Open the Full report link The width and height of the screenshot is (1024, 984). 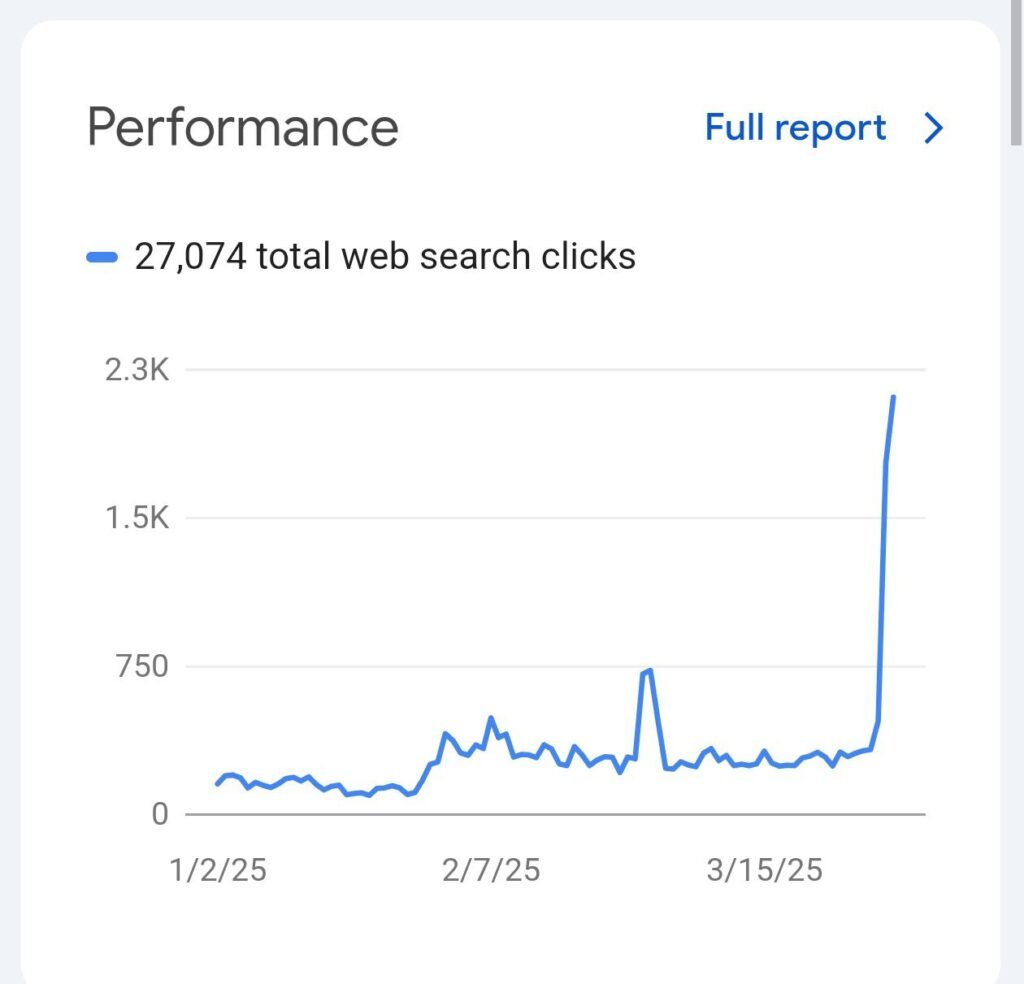click(x=795, y=129)
